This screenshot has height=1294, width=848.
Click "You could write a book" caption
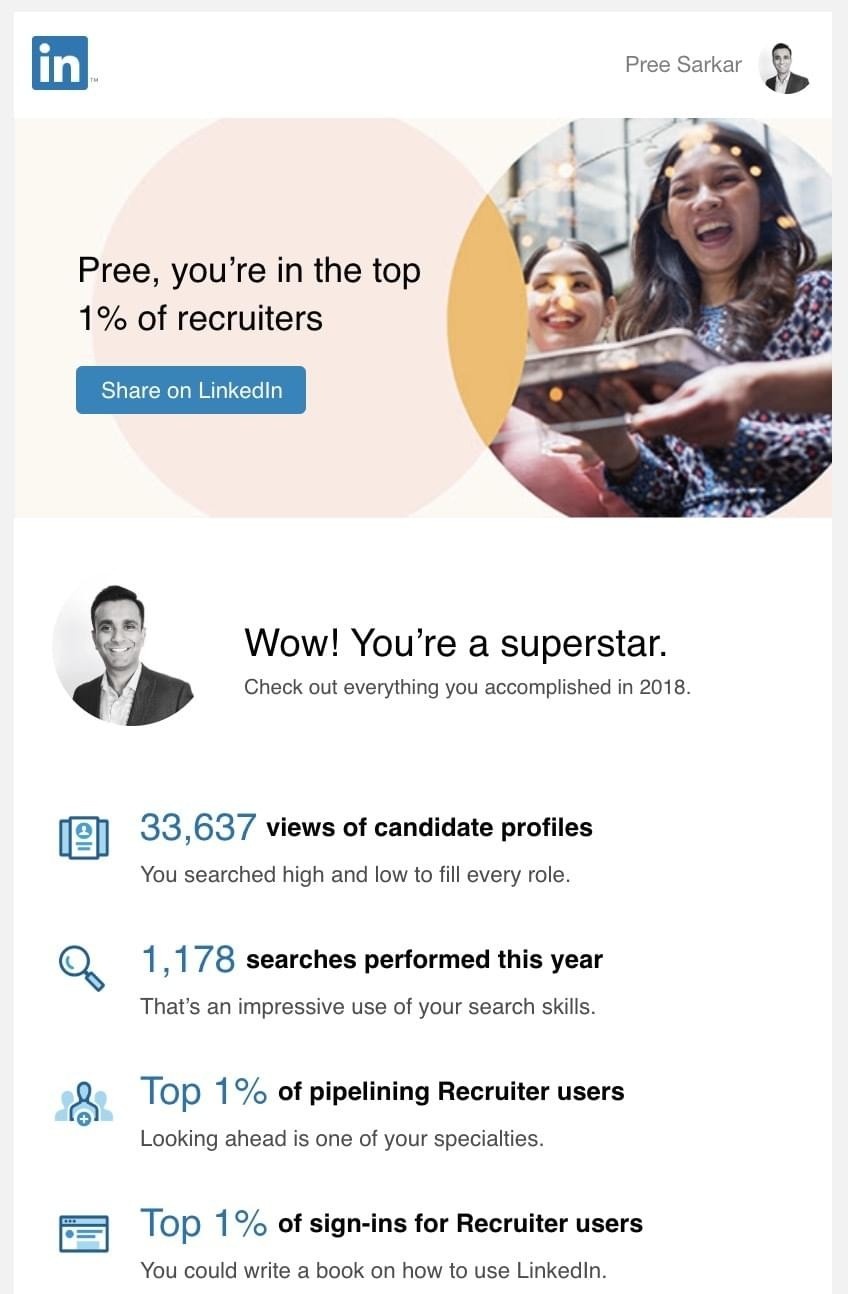point(373,1271)
